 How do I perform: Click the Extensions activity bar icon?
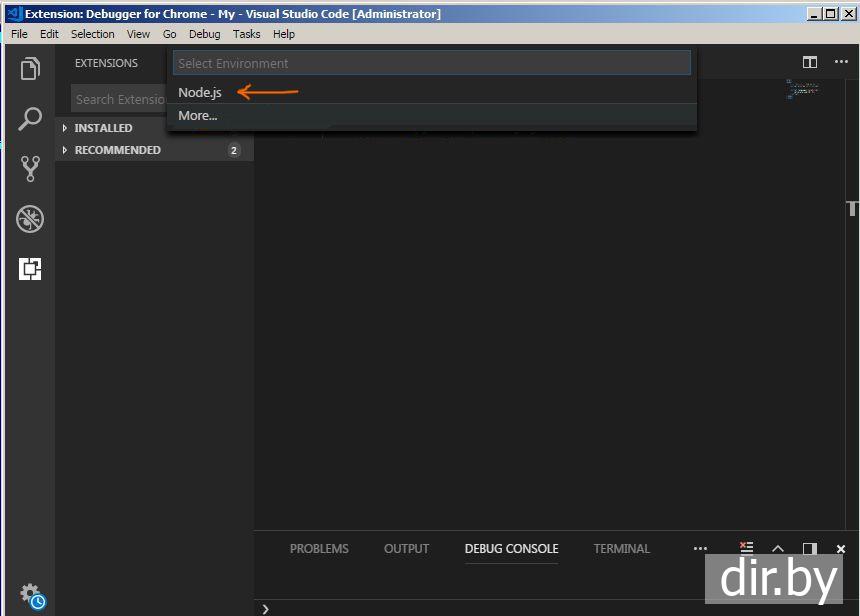pos(30,269)
